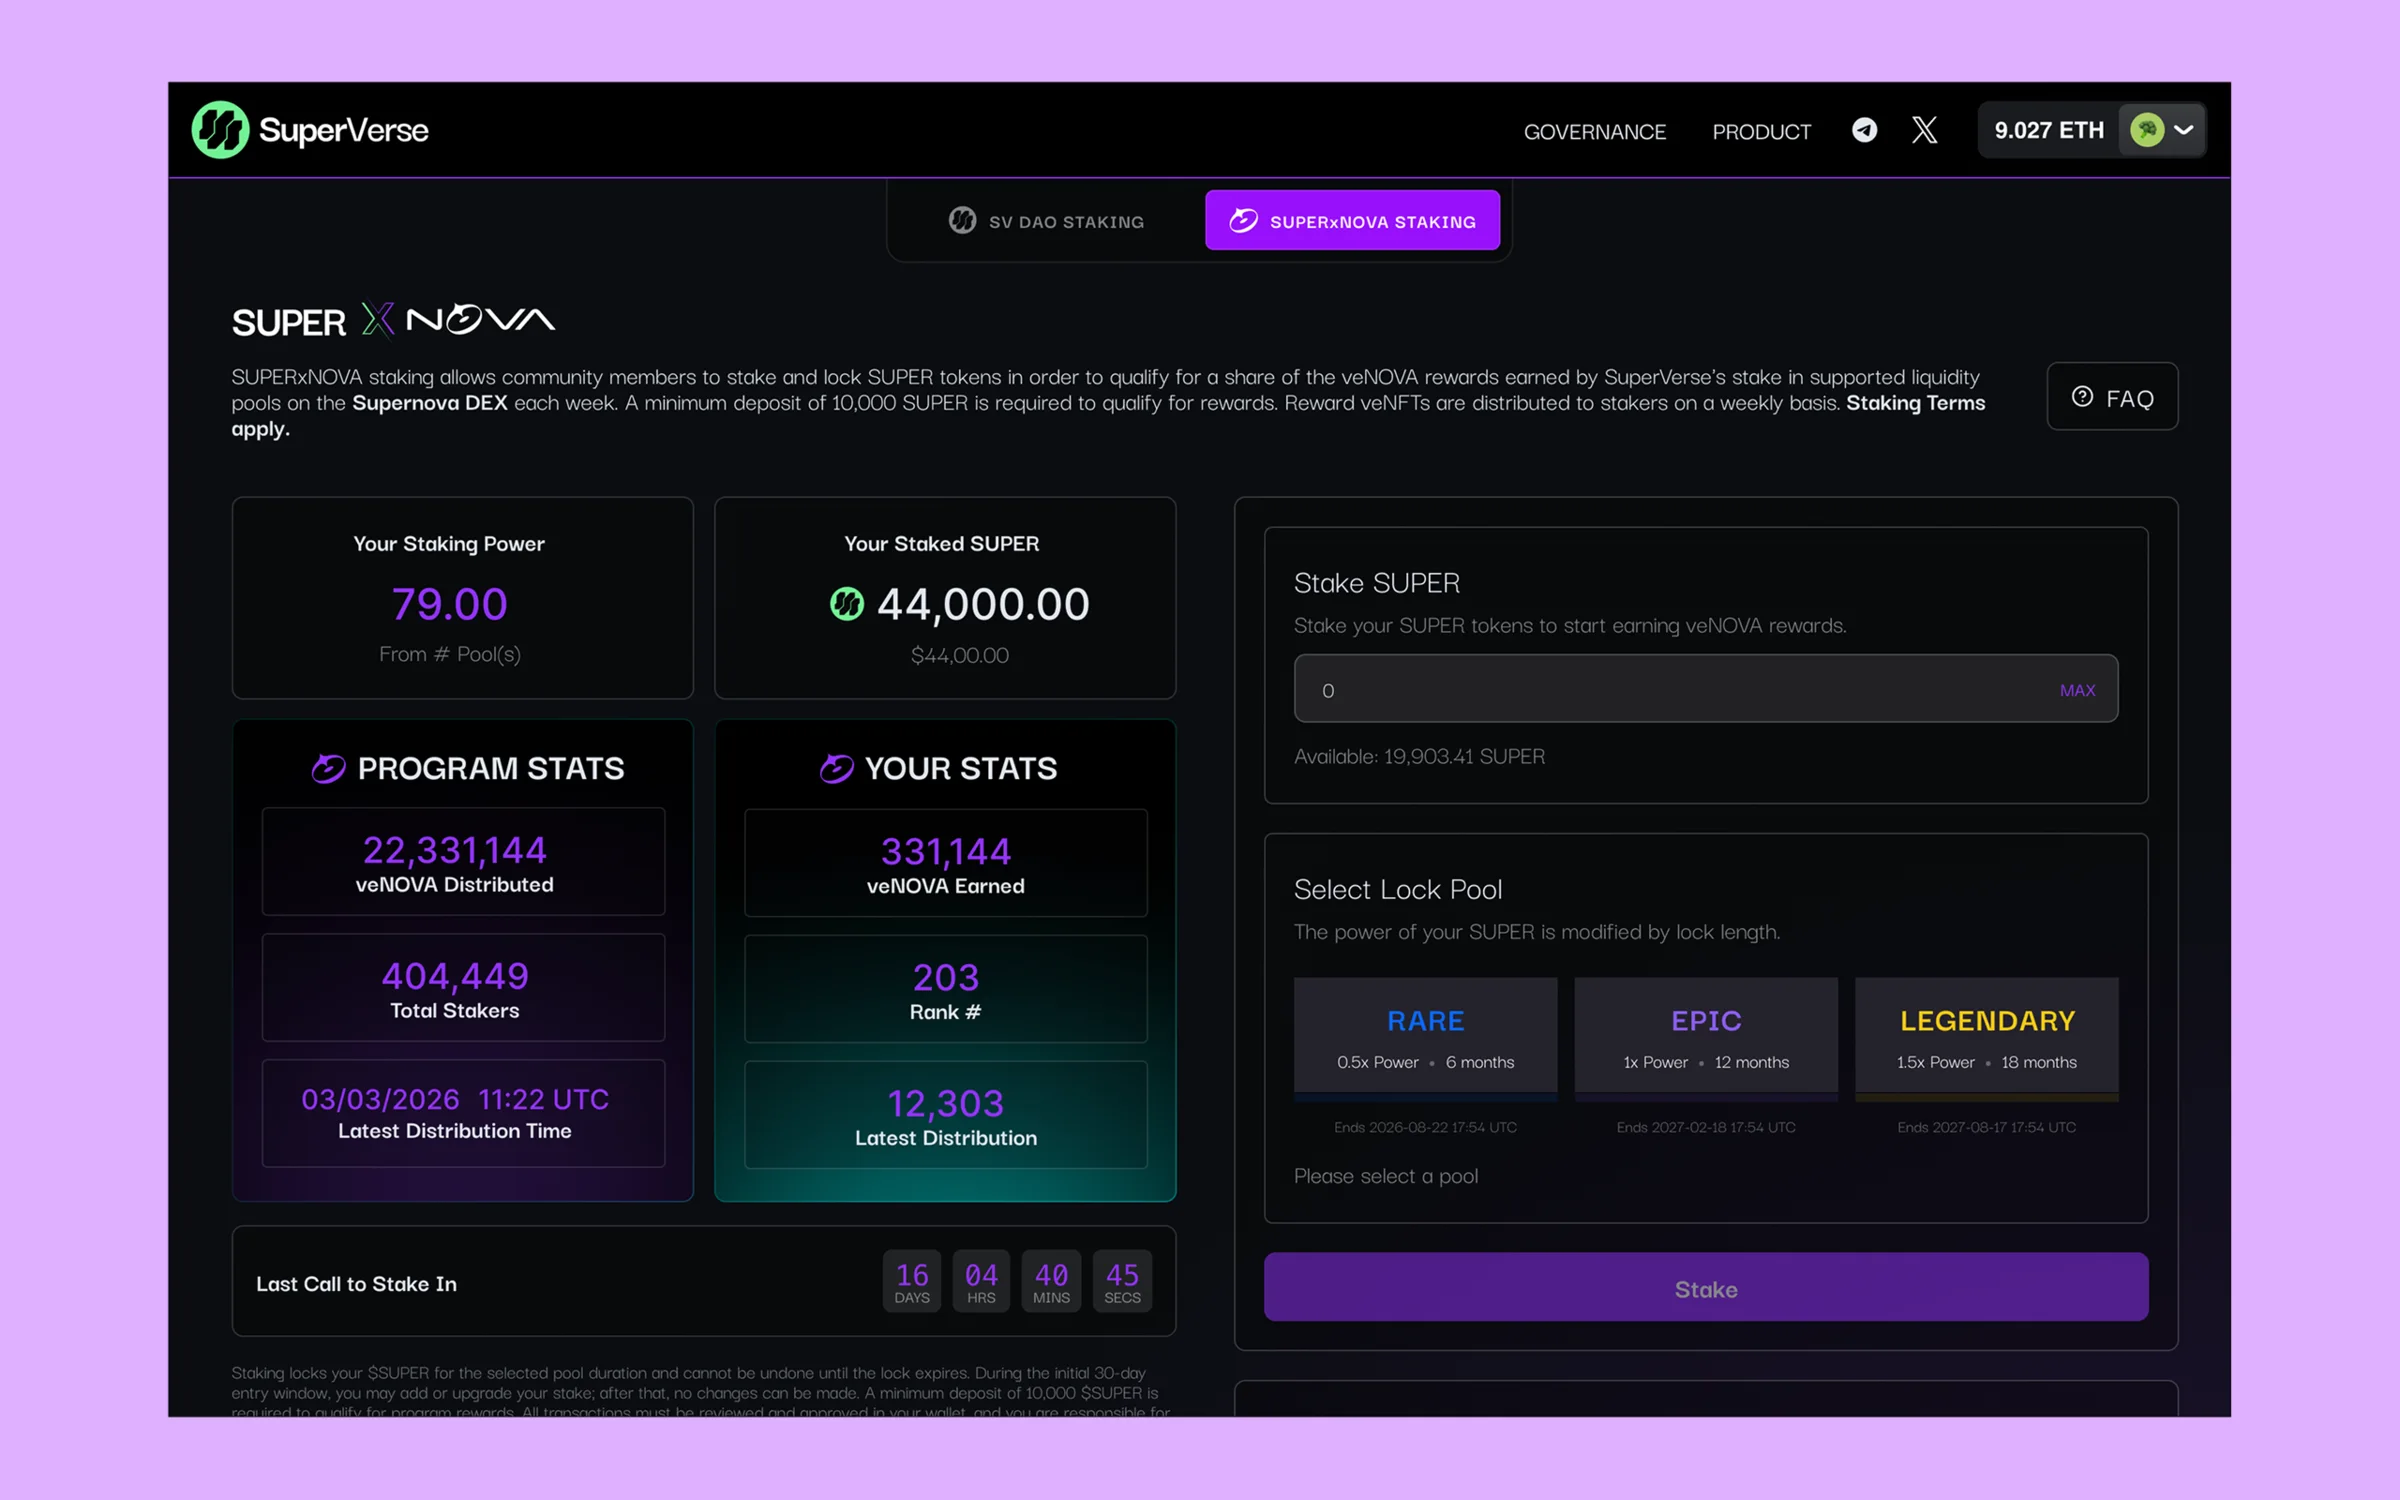Image resolution: width=2400 pixels, height=1500 pixels.
Task: Click the 404,449 Total Stakers stat
Action: 463,988
